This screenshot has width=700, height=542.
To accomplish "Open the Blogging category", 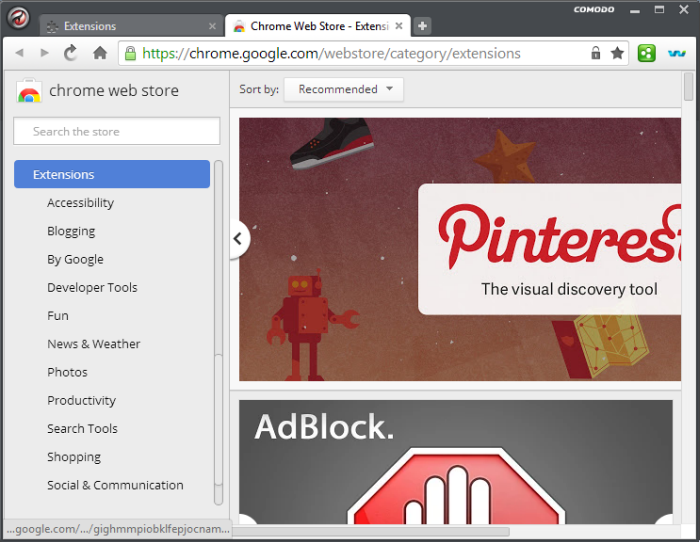I will click(x=71, y=231).
